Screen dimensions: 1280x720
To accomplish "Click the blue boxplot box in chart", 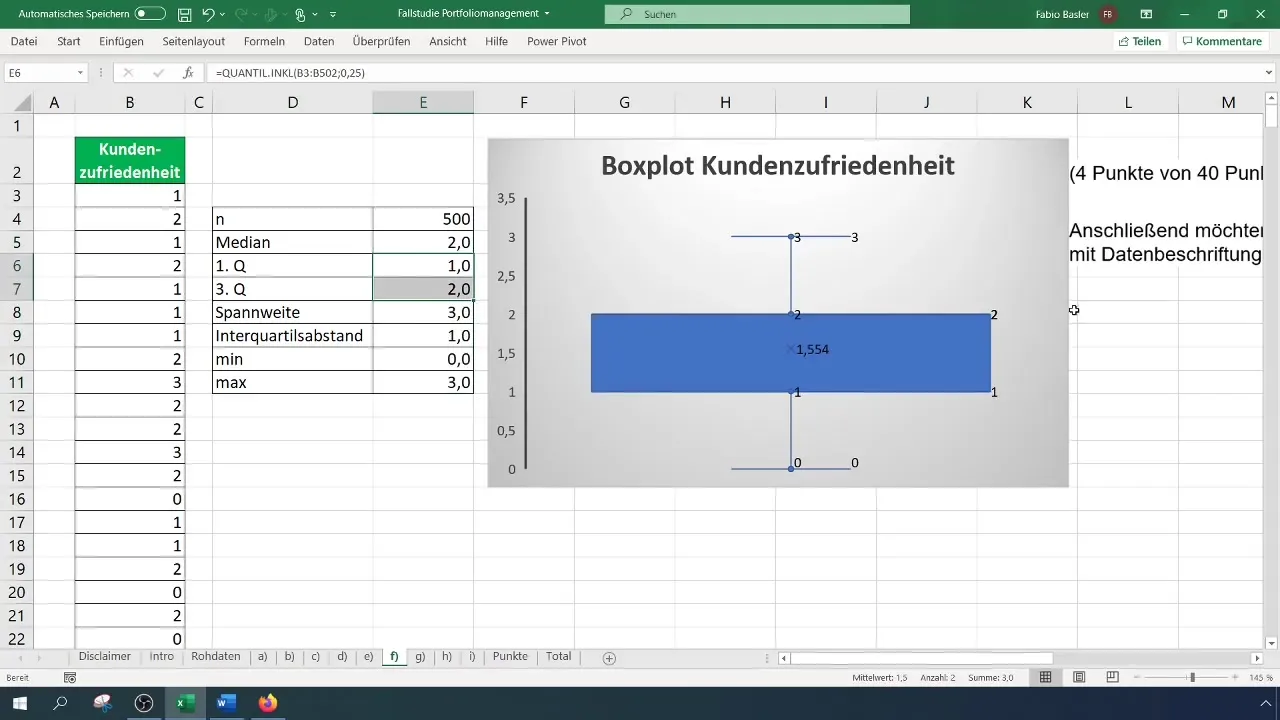I will [x=791, y=353].
